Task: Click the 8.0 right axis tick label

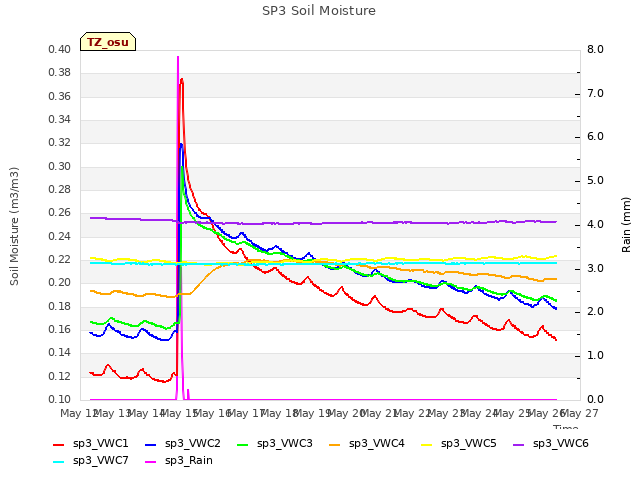Action: coord(595,50)
